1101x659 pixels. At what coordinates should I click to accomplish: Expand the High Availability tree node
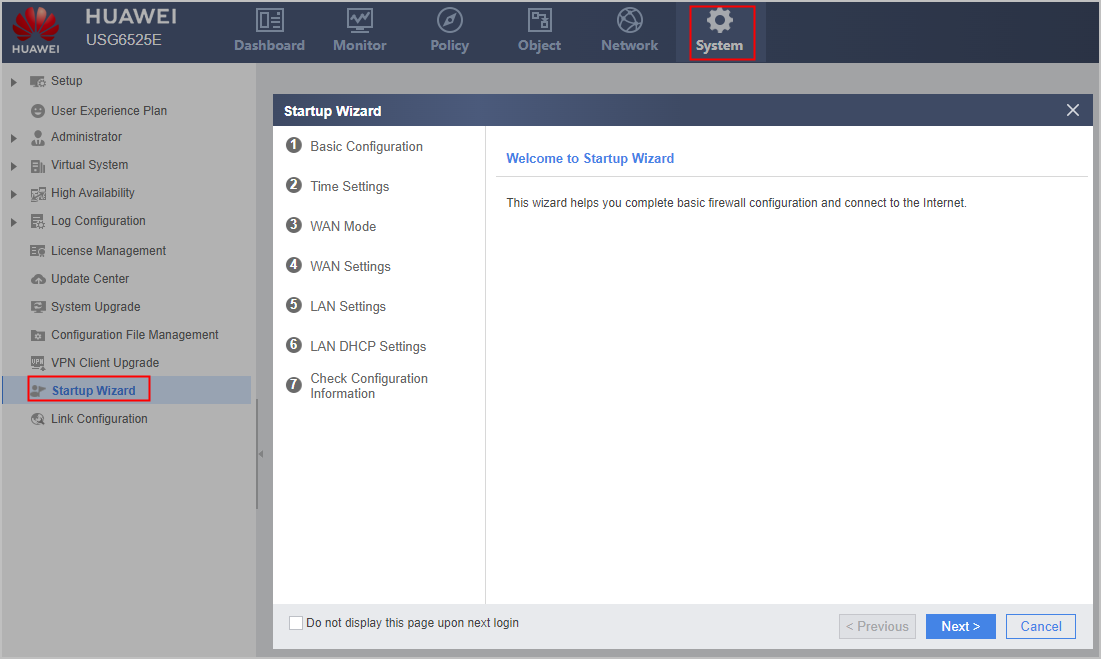(13, 194)
